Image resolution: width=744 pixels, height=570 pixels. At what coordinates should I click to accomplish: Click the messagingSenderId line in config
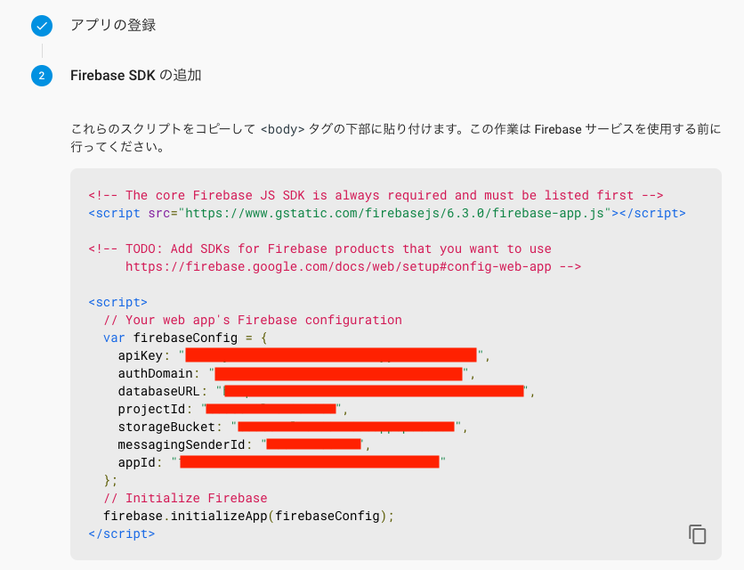244,445
